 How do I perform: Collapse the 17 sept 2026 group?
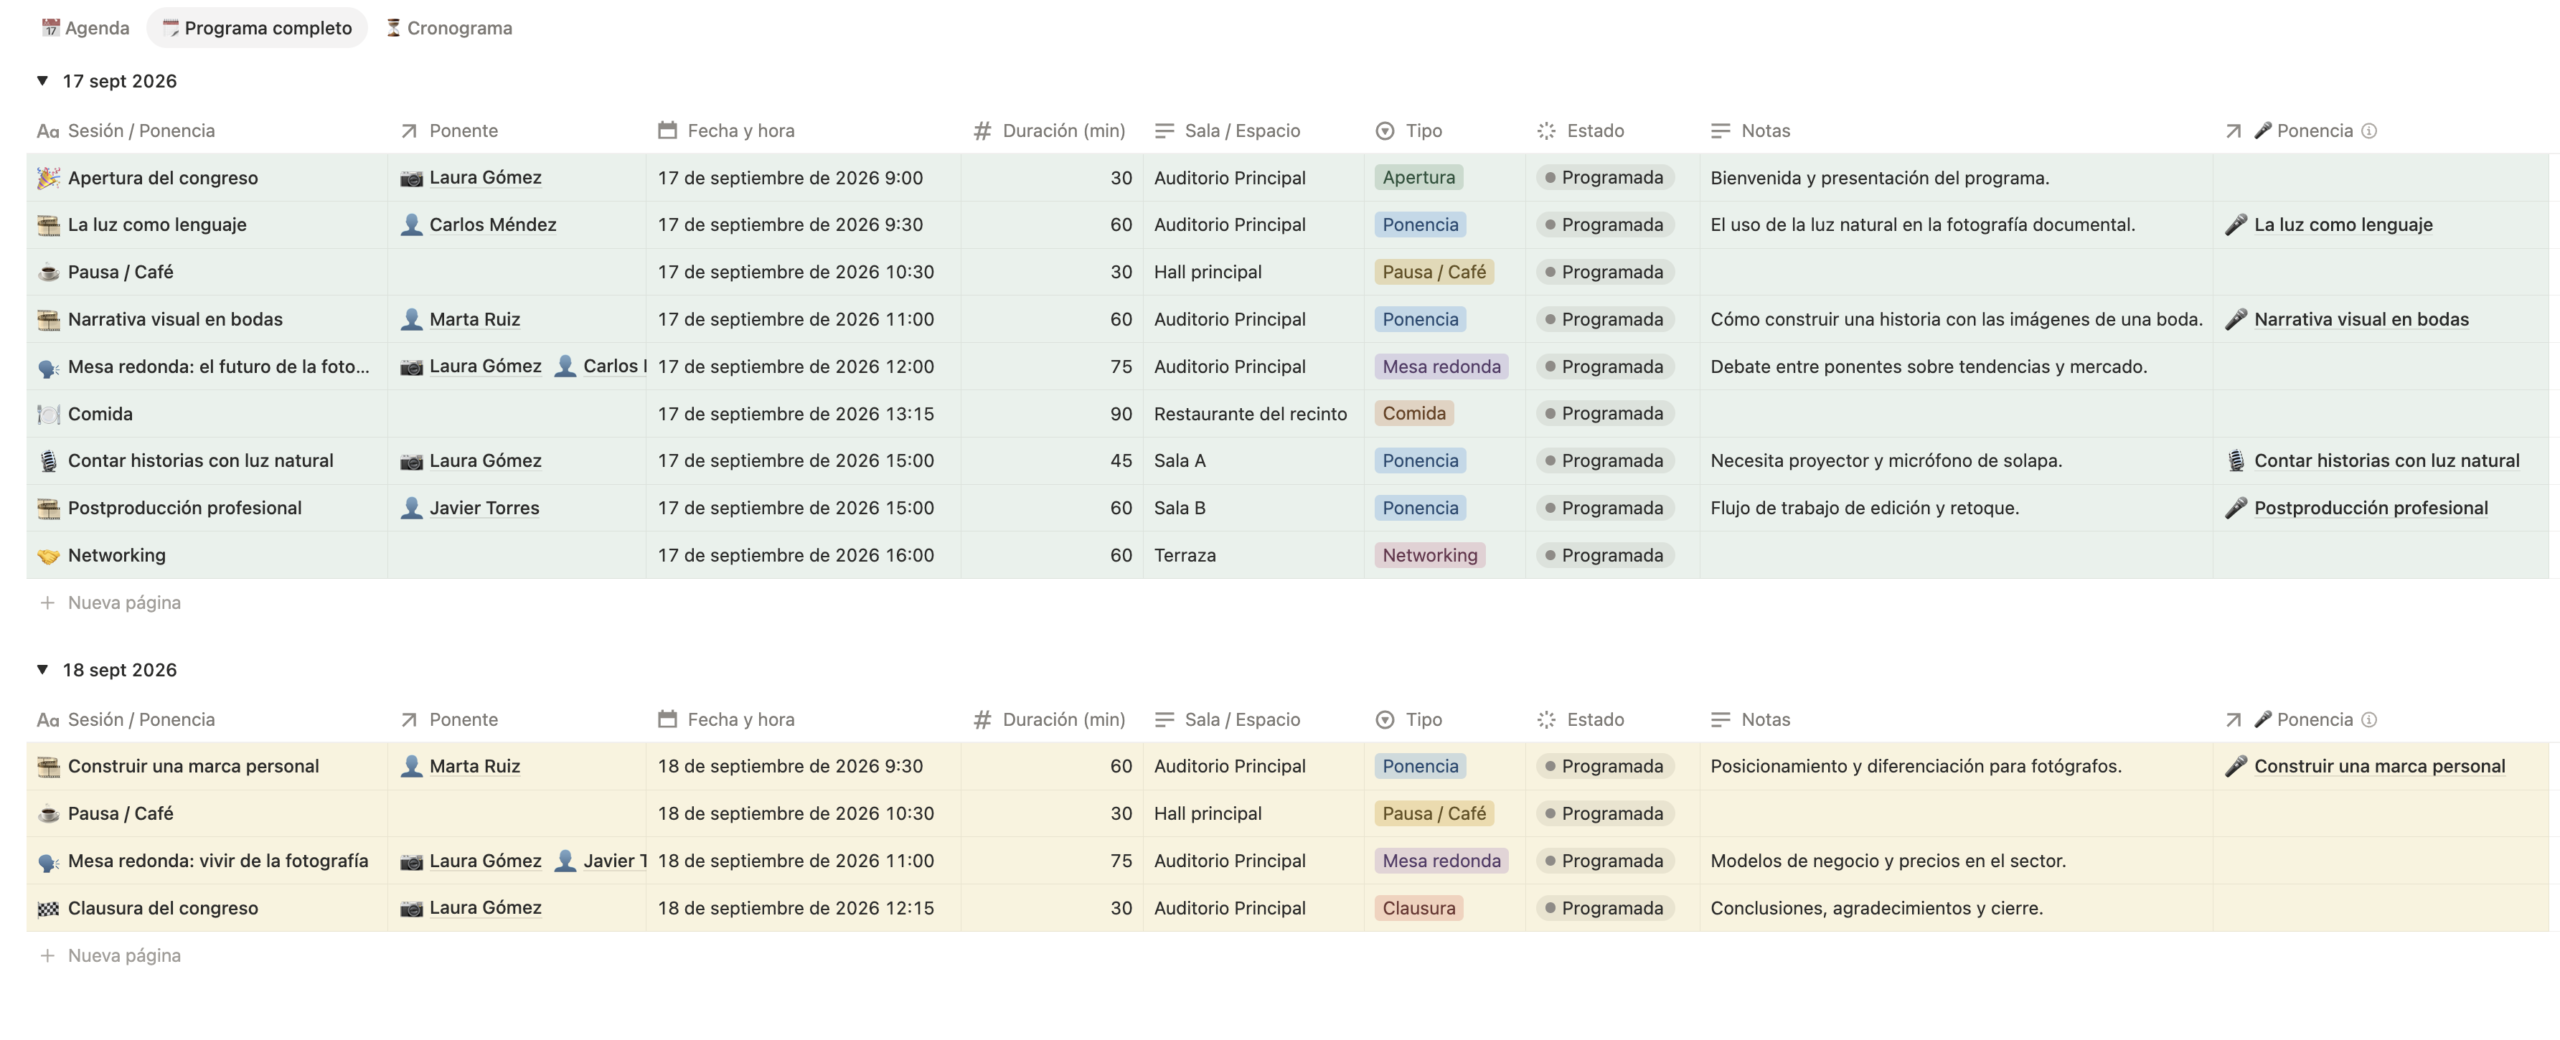pyautogui.click(x=42, y=81)
